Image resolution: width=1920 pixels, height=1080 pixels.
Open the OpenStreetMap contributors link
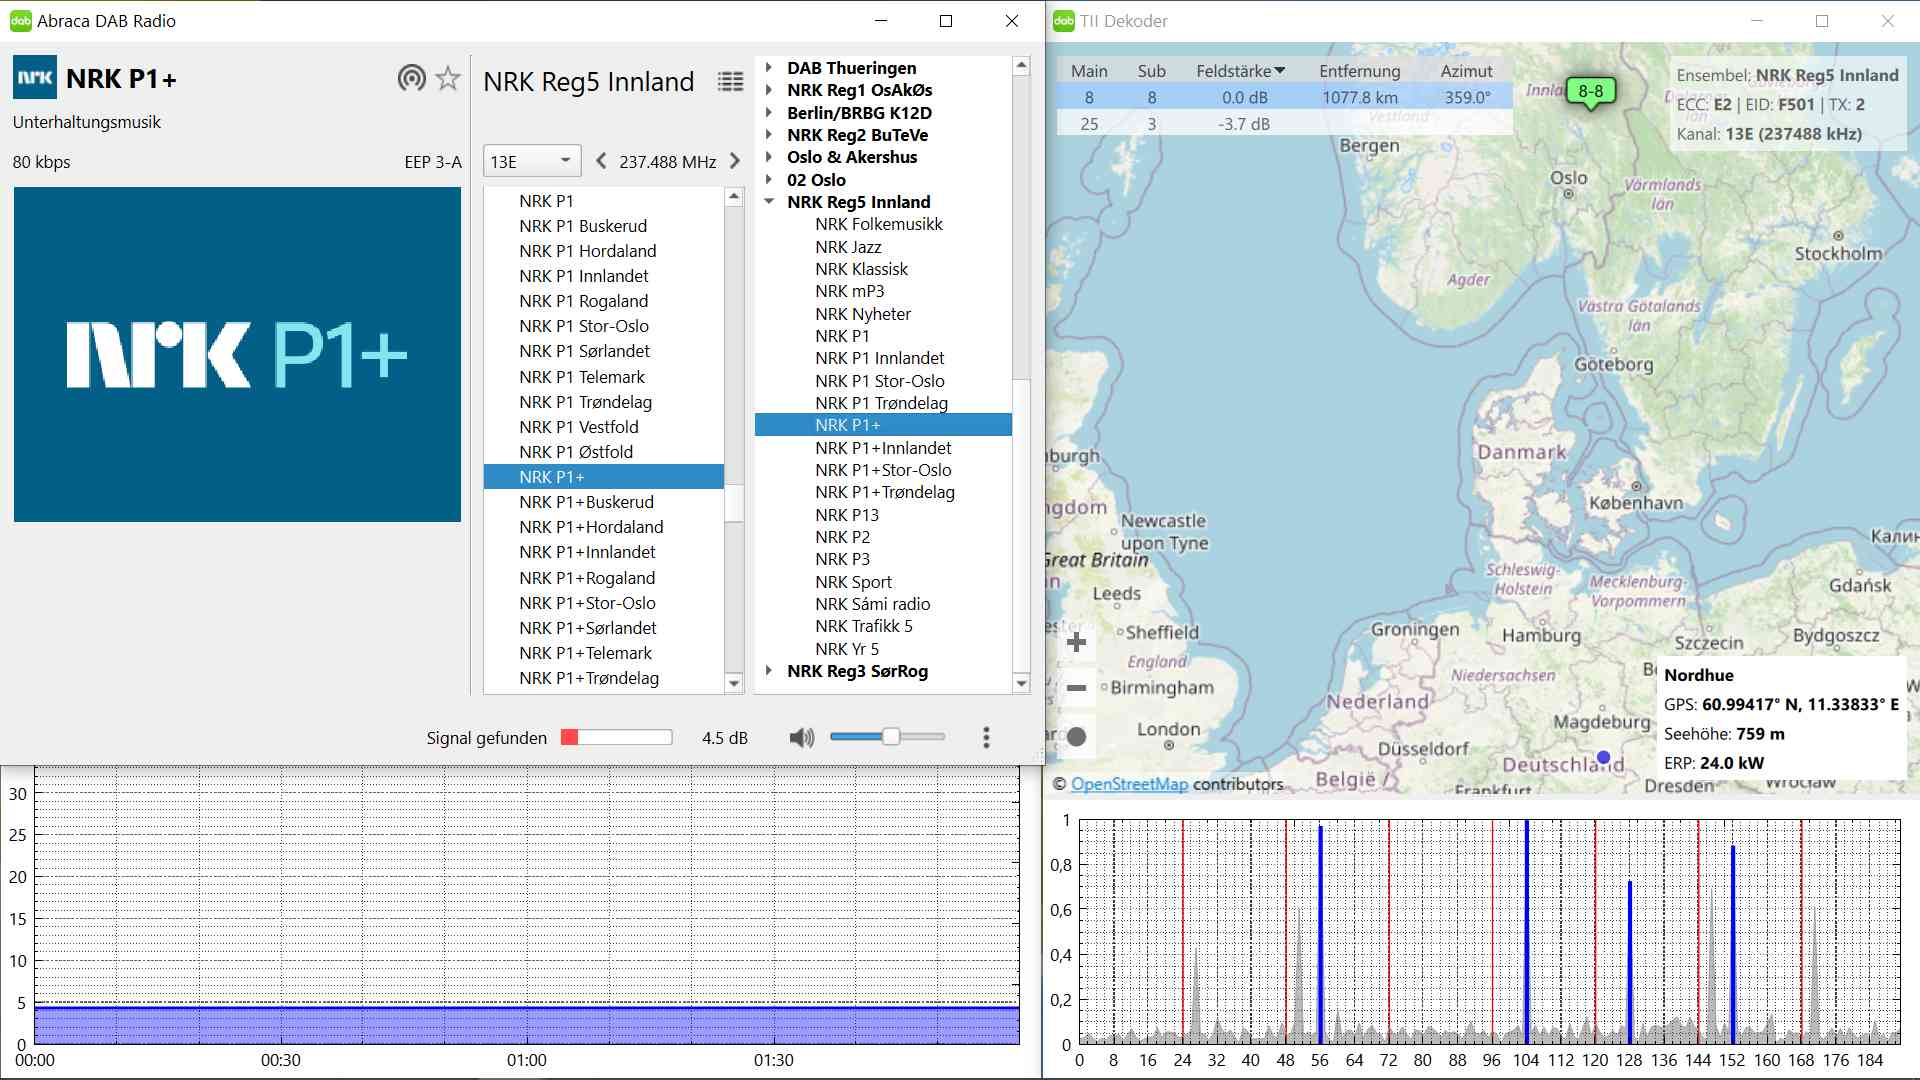[1129, 784]
